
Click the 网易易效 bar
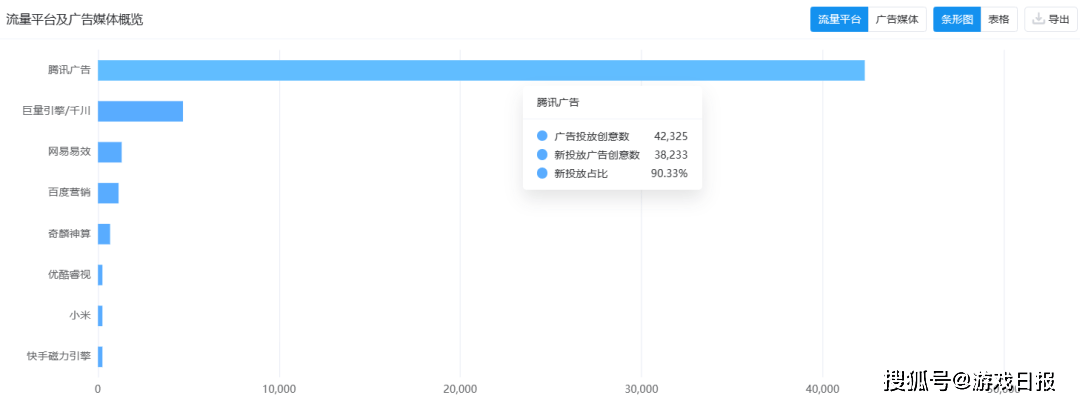pyautogui.click(x=110, y=152)
